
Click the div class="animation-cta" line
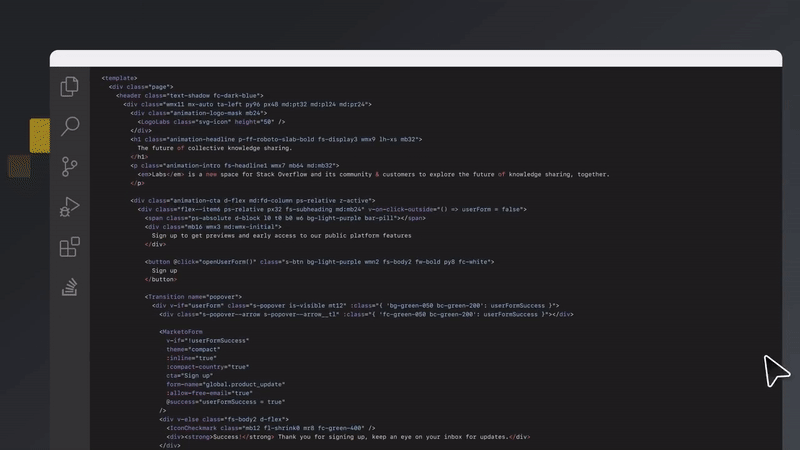coord(253,201)
